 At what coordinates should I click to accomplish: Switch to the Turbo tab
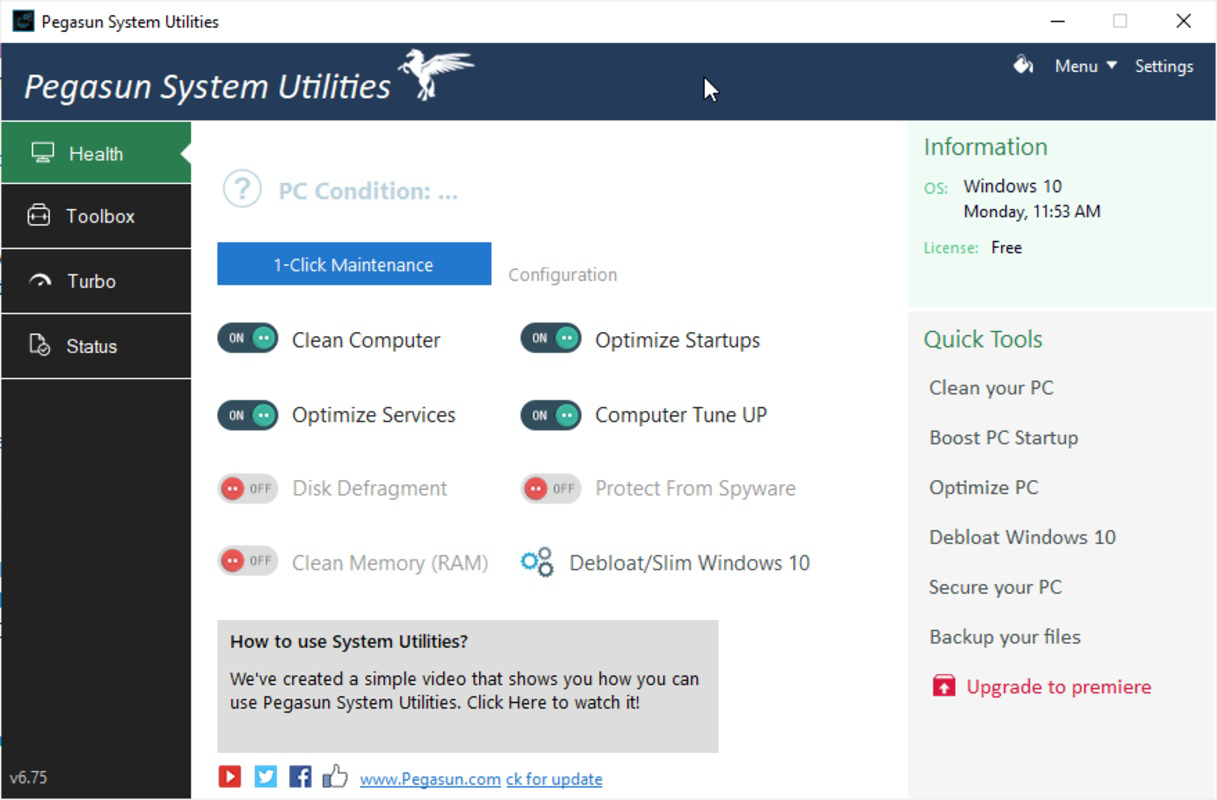(x=96, y=281)
